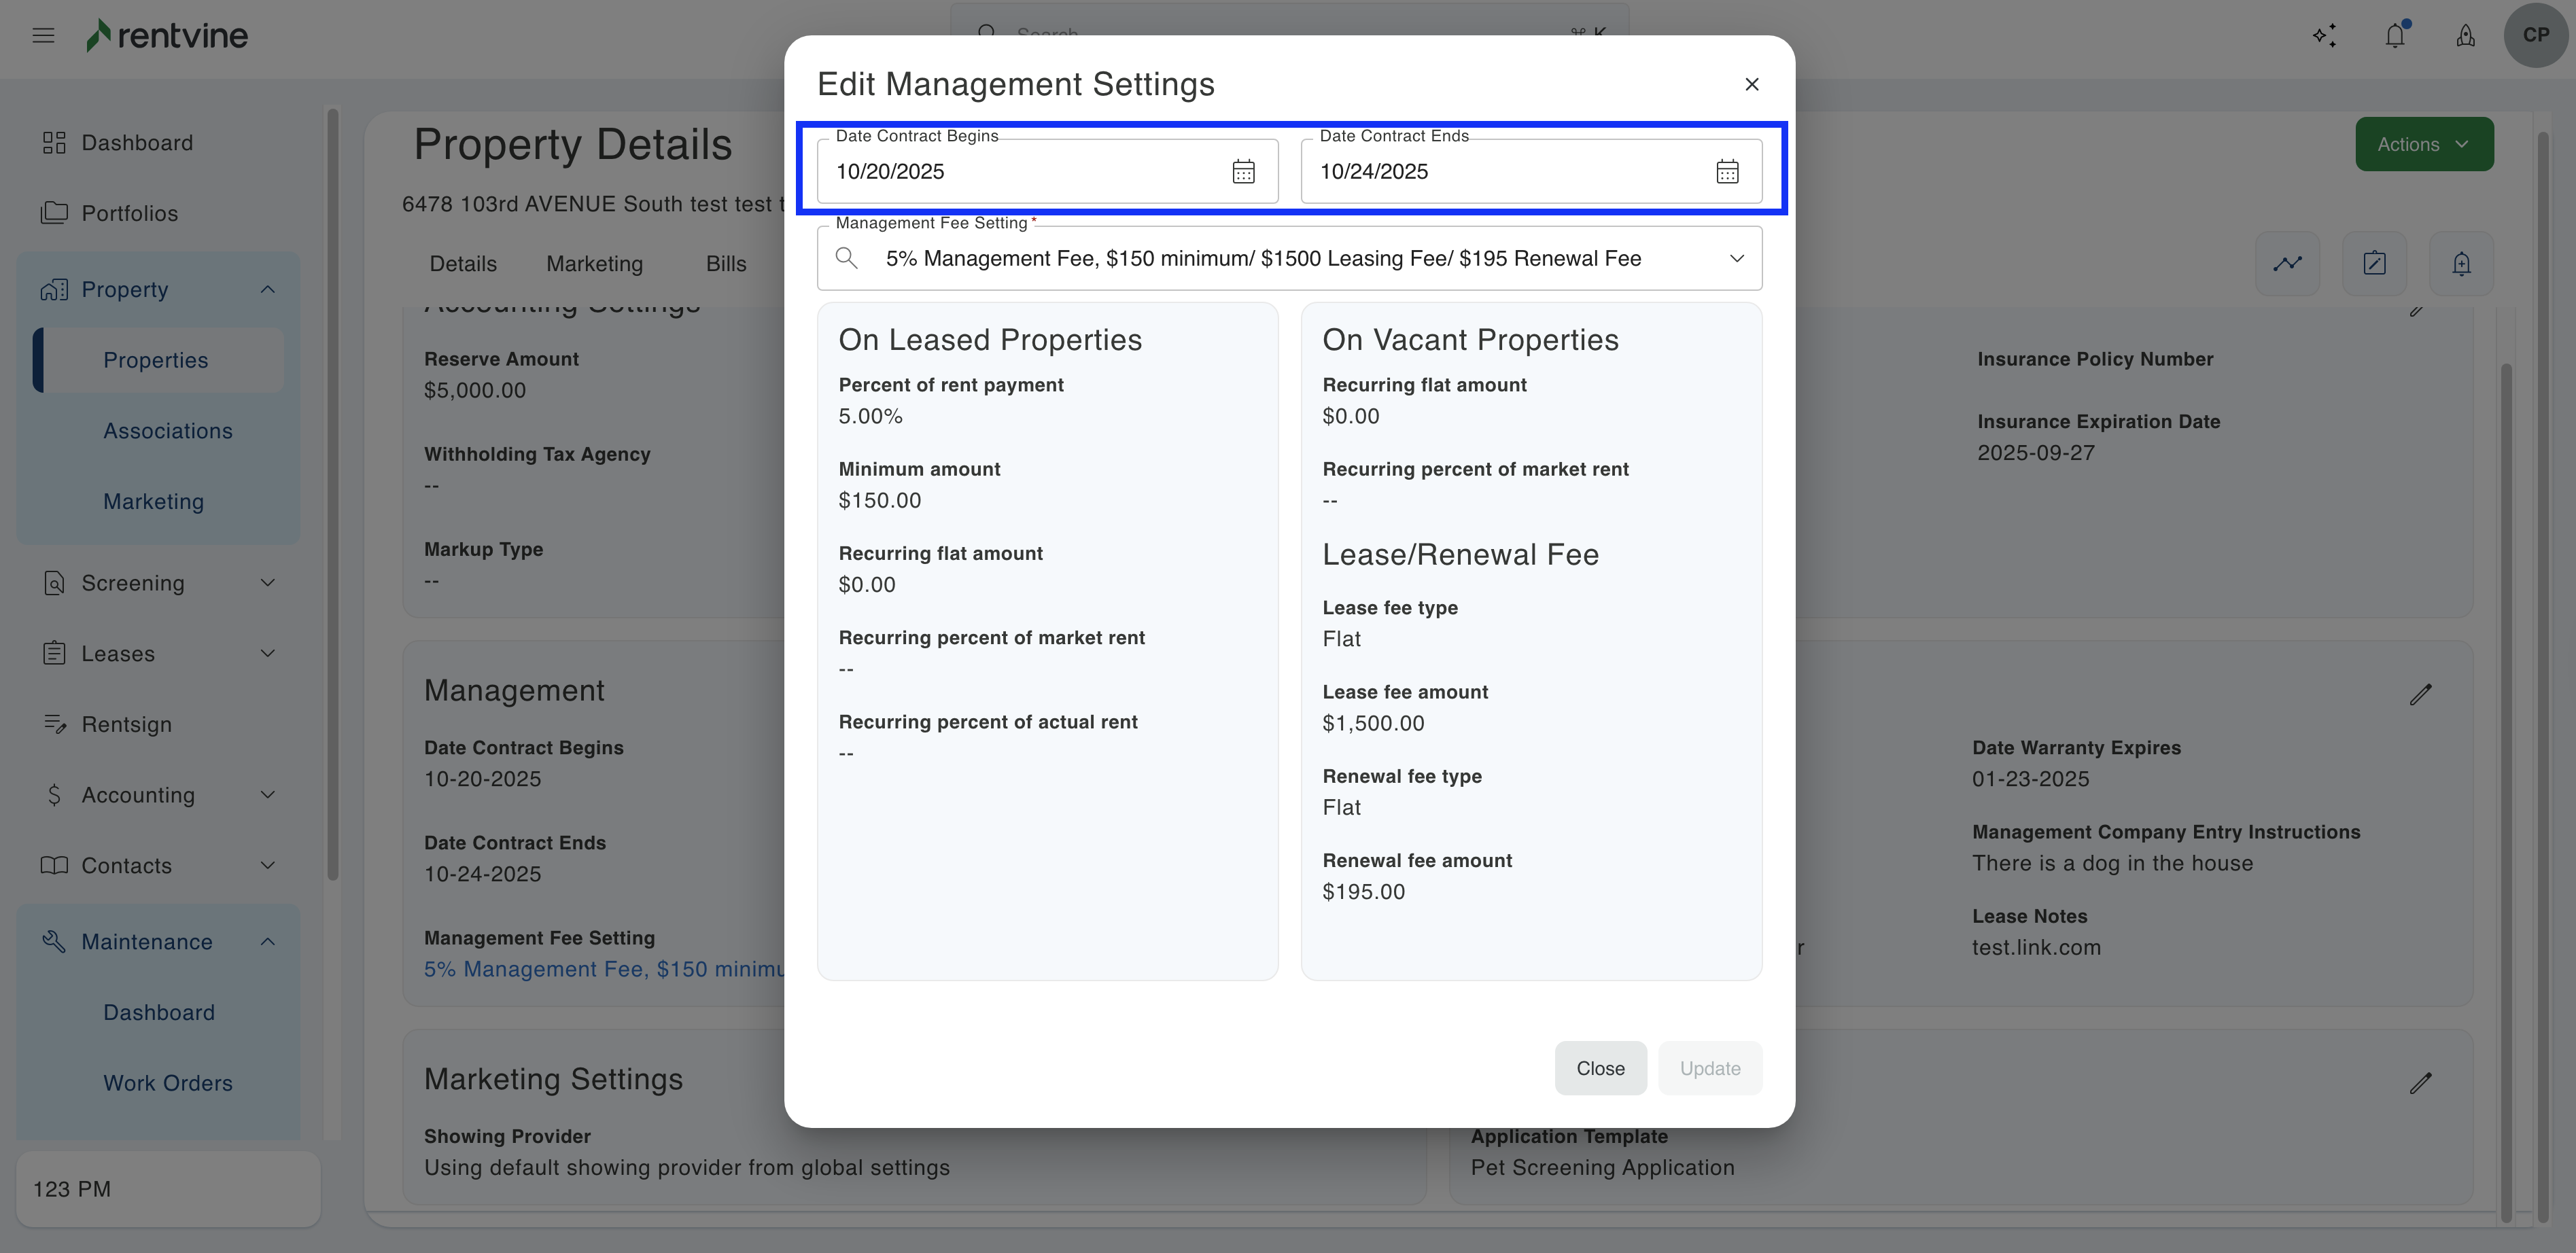Open the Date Contract Ends calendar picker
Screen dimensions: 2576x1253
point(1727,172)
